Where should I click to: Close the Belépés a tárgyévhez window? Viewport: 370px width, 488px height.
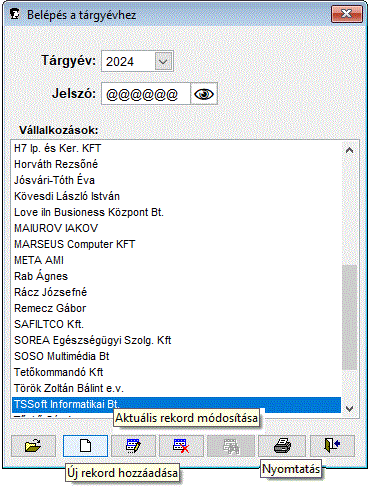347,14
